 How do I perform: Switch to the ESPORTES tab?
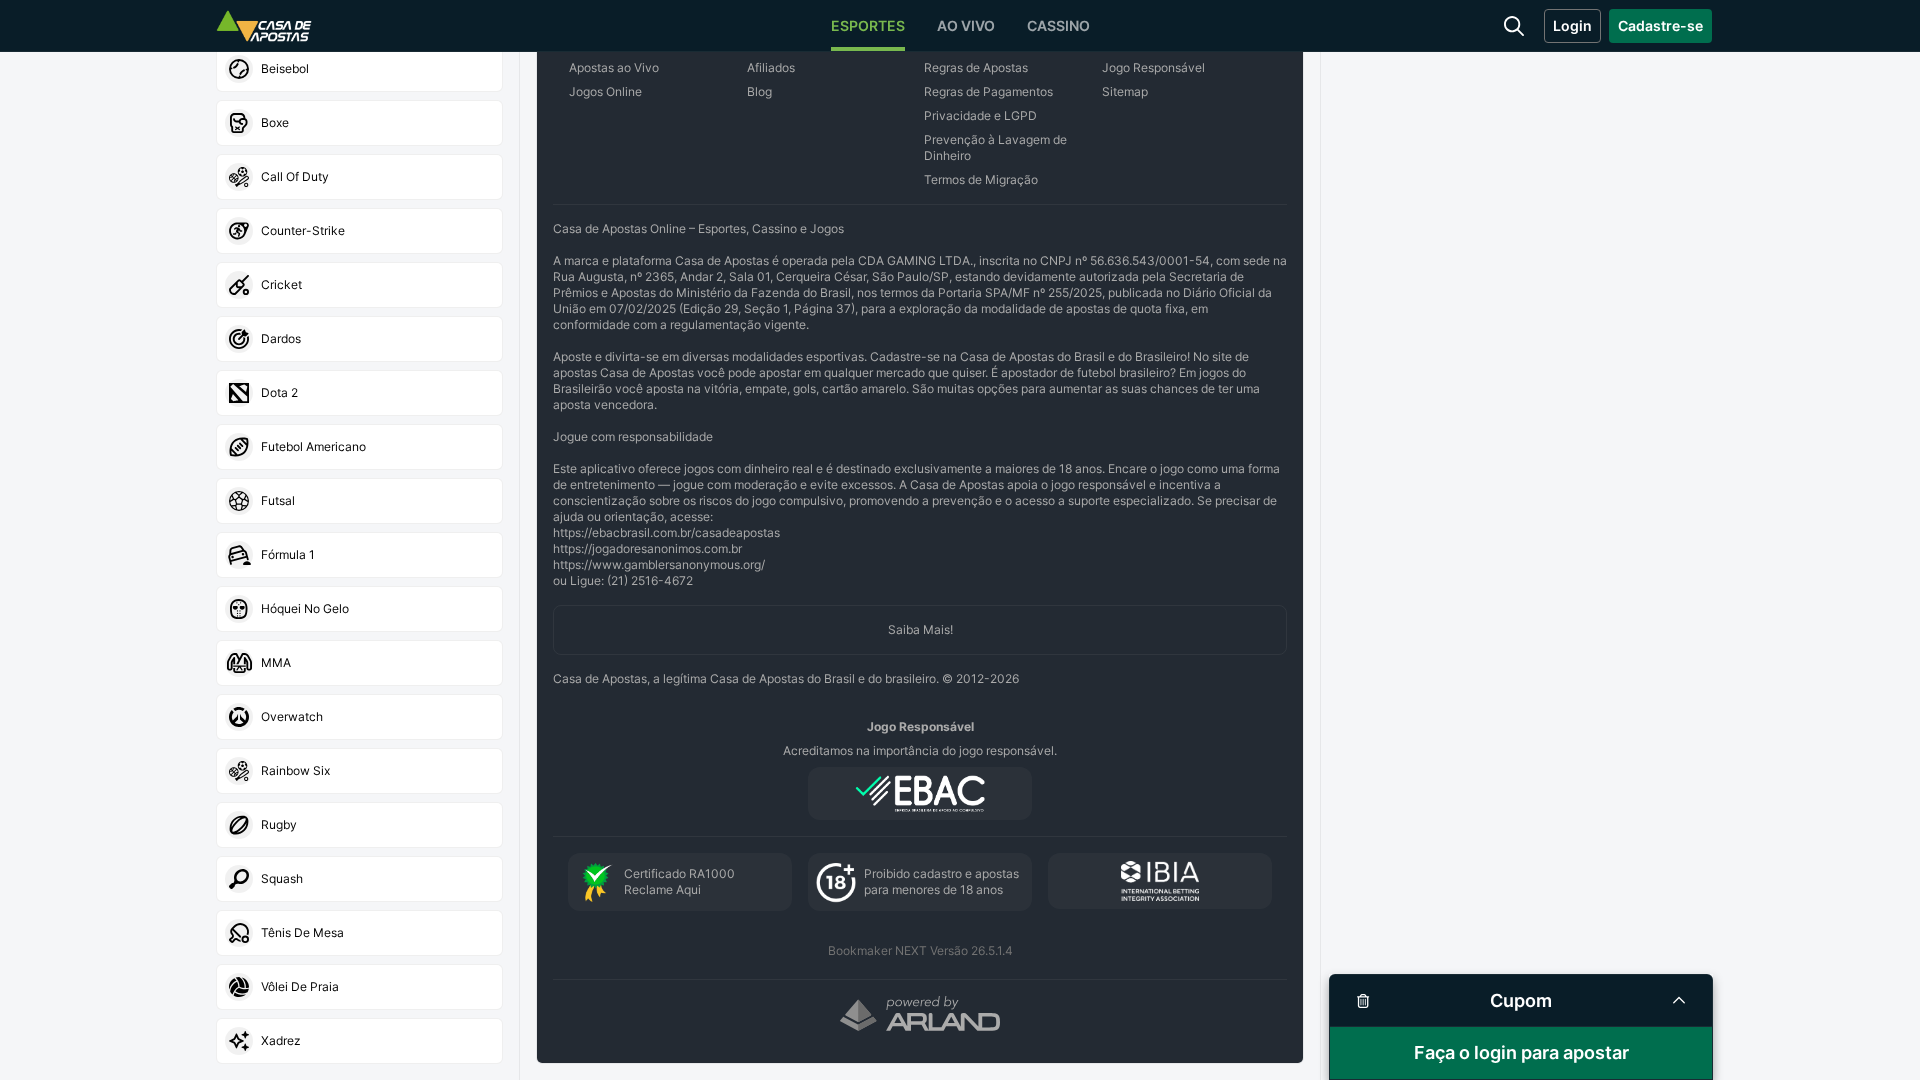click(x=868, y=26)
